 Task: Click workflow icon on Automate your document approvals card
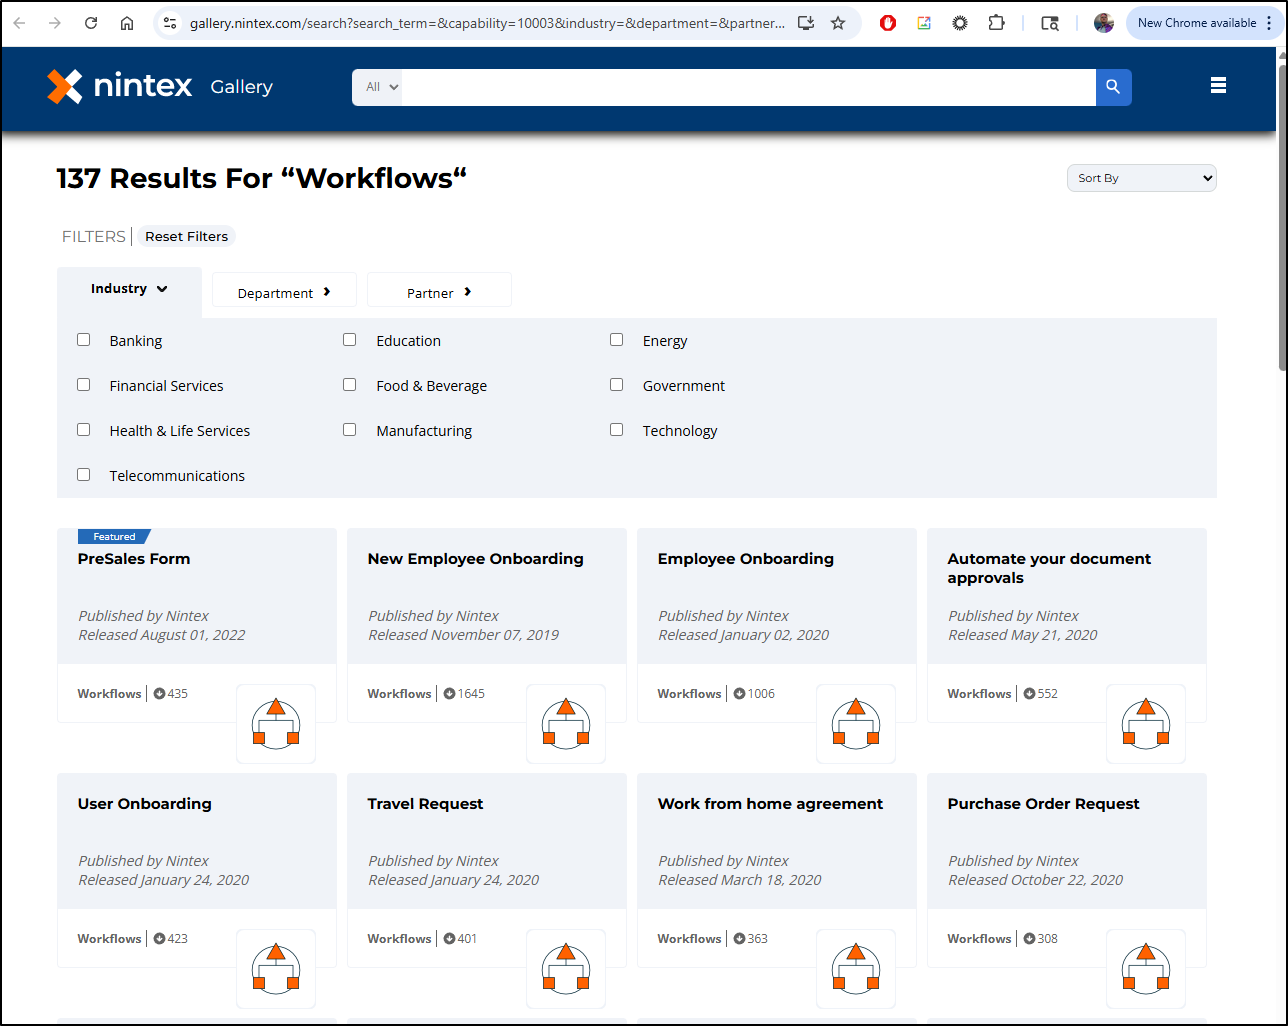point(1146,724)
